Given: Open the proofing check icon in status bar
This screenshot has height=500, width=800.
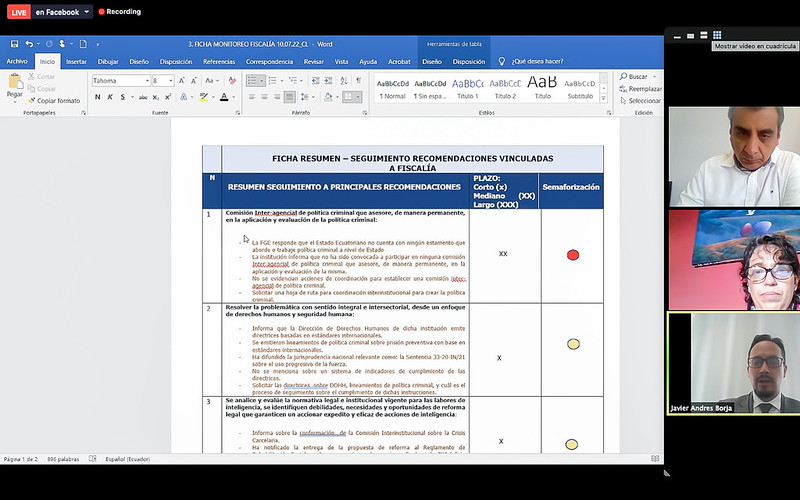Looking at the screenshot, I should point(92,459).
